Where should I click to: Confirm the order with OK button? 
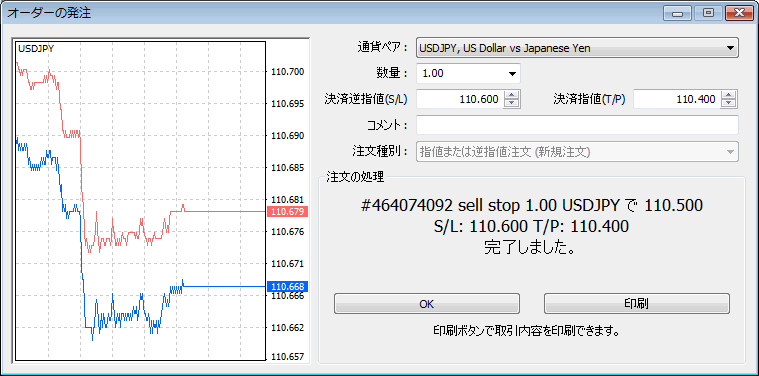pos(426,304)
